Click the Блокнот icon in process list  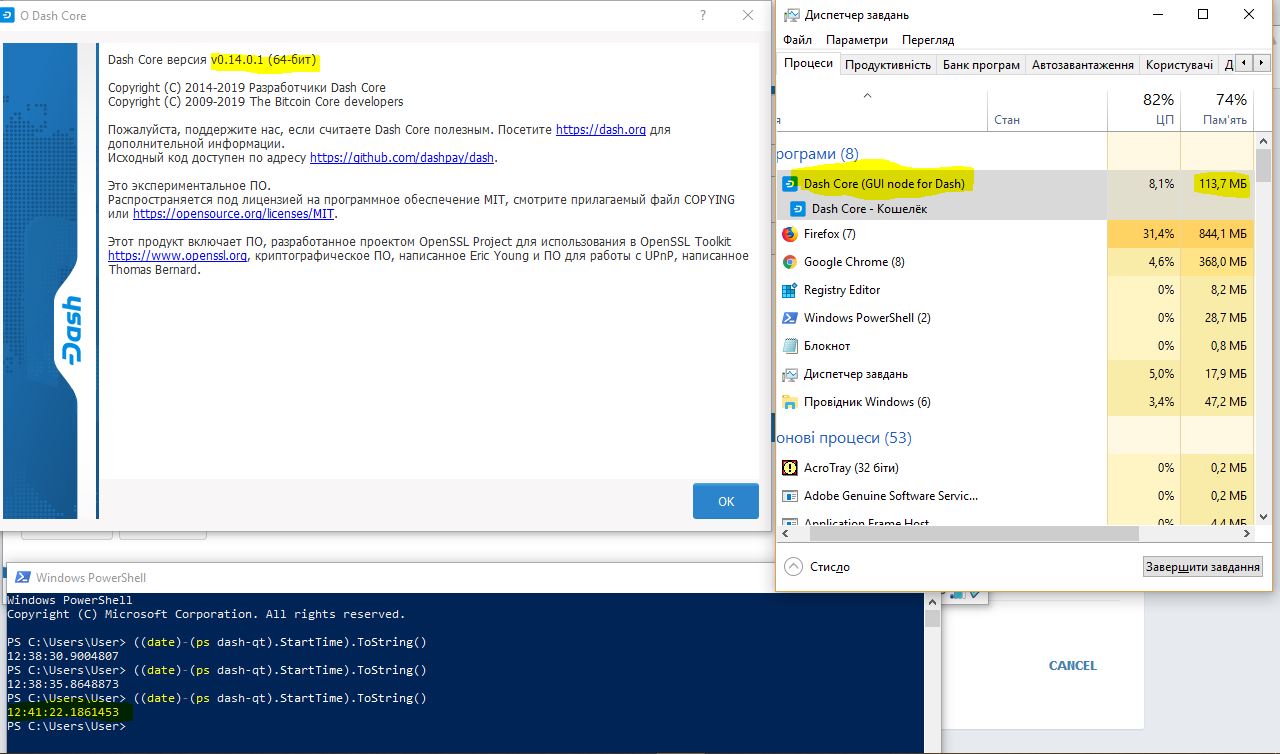[x=789, y=346]
